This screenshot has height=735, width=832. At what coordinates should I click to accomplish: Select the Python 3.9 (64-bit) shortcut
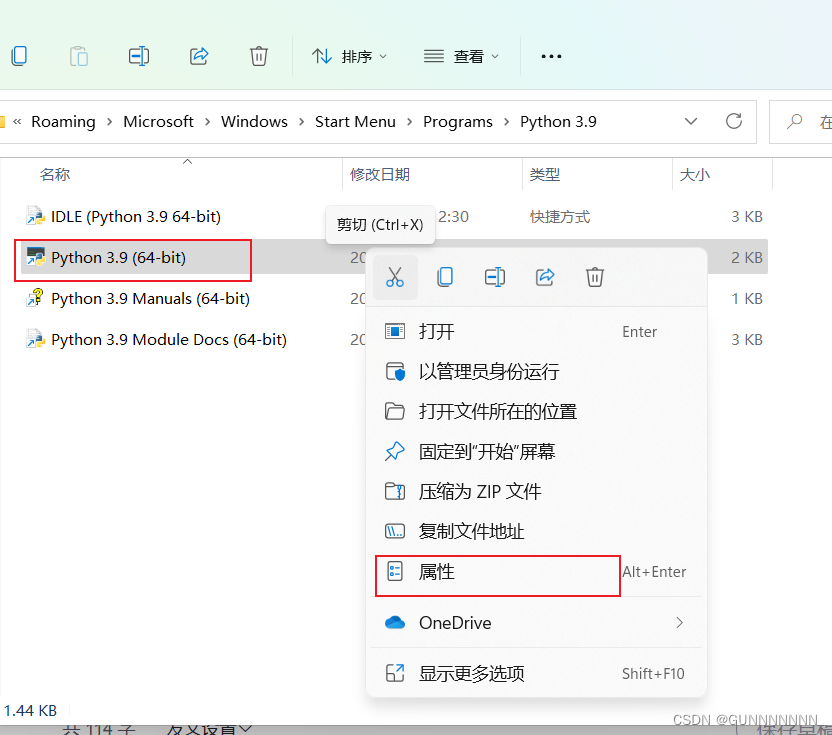[x=118, y=257]
